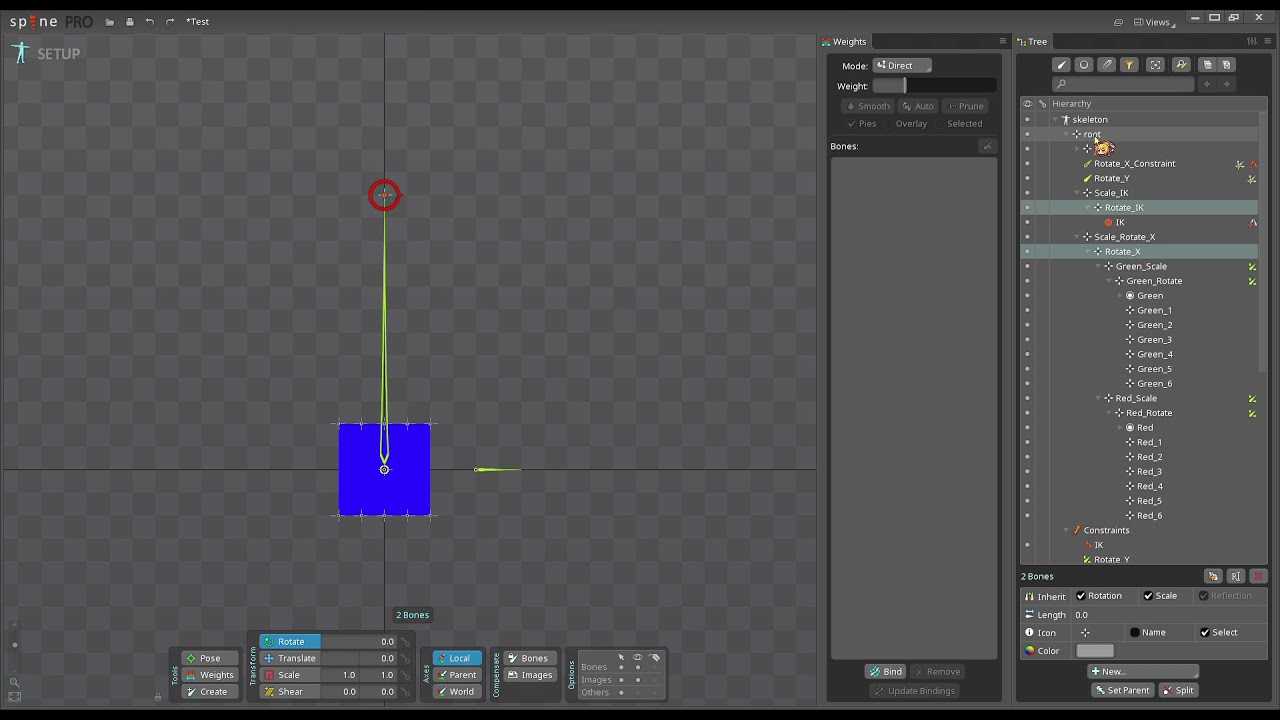Select the Parent axes button
This screenshot has height=720, width=1280.
click(456, 675)
